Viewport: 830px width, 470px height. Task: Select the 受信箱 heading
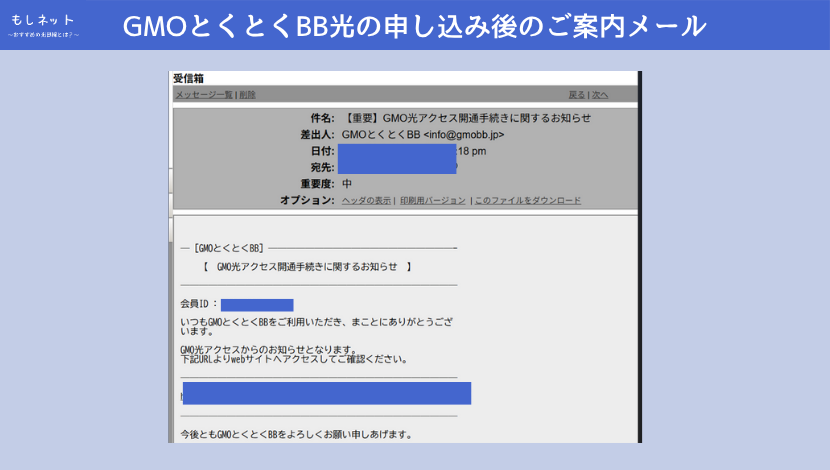(x=188, y=78)
